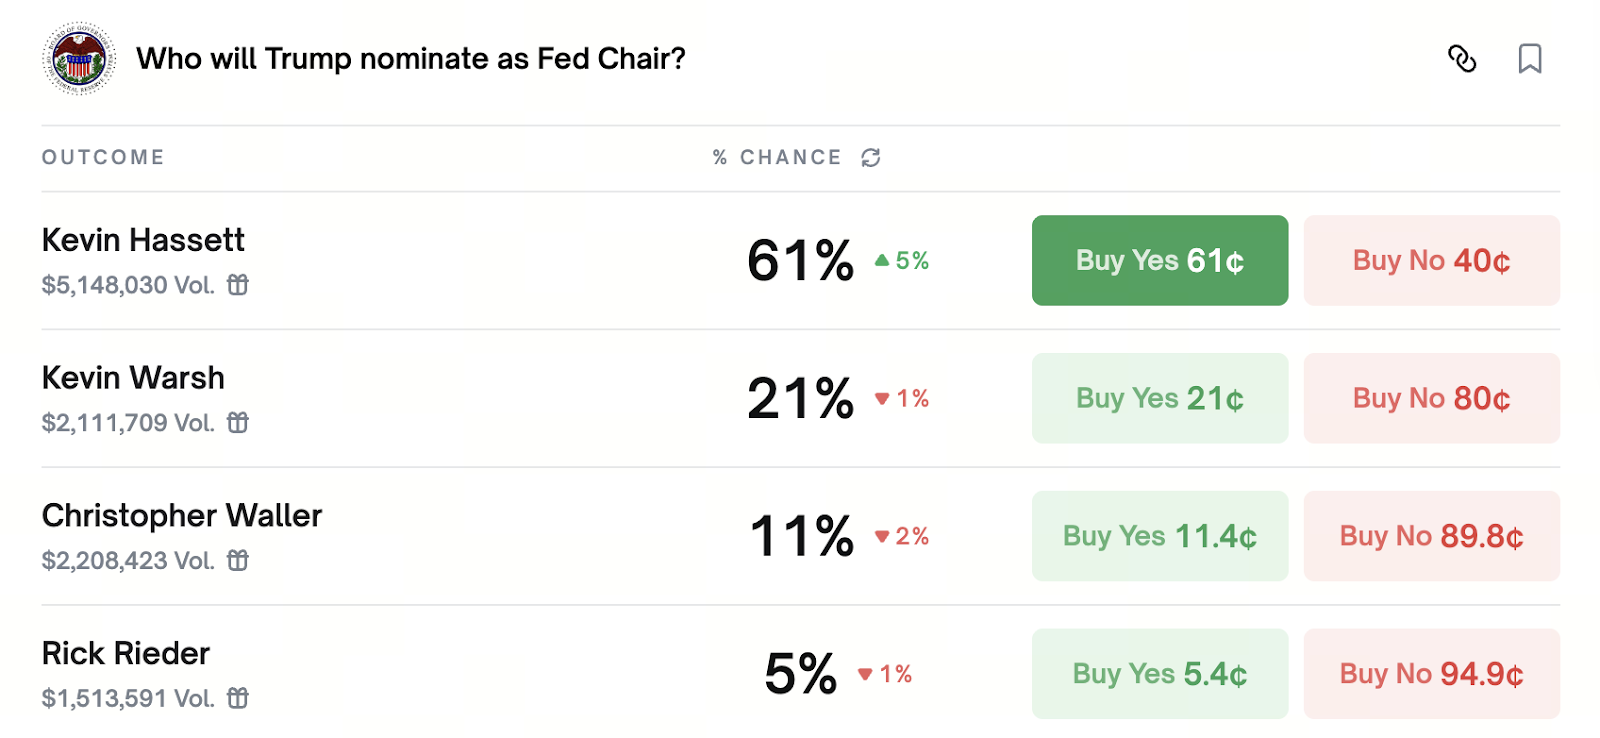Buy No at 94.9¢ for Rick Rieder

(x=1431, y=674)
